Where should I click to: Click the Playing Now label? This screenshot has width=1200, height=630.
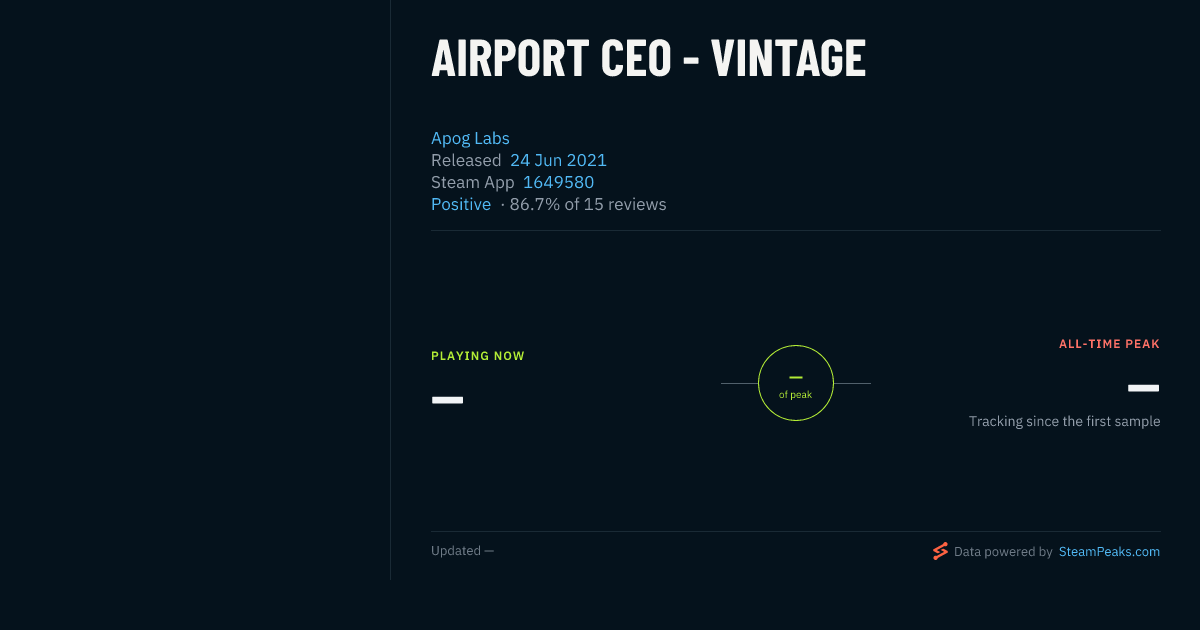pyautogui.click(x=478, y=356)
